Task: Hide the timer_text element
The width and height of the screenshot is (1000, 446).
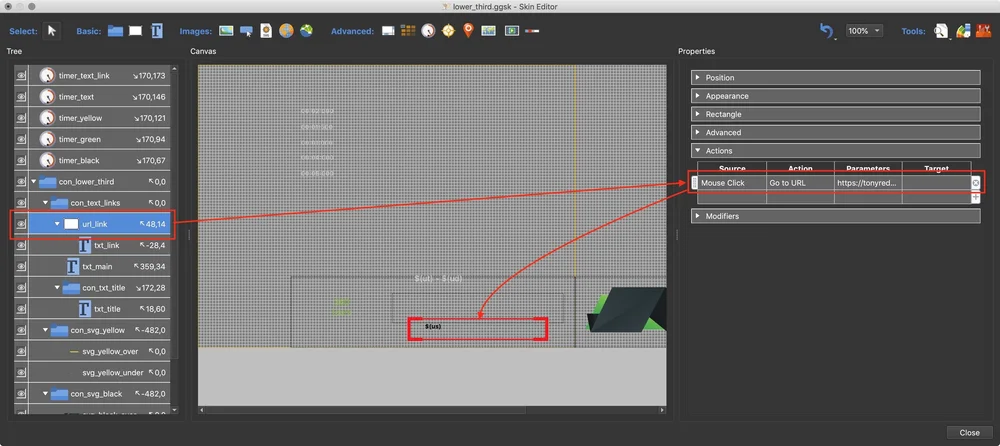Action: (x=21, y=97)
